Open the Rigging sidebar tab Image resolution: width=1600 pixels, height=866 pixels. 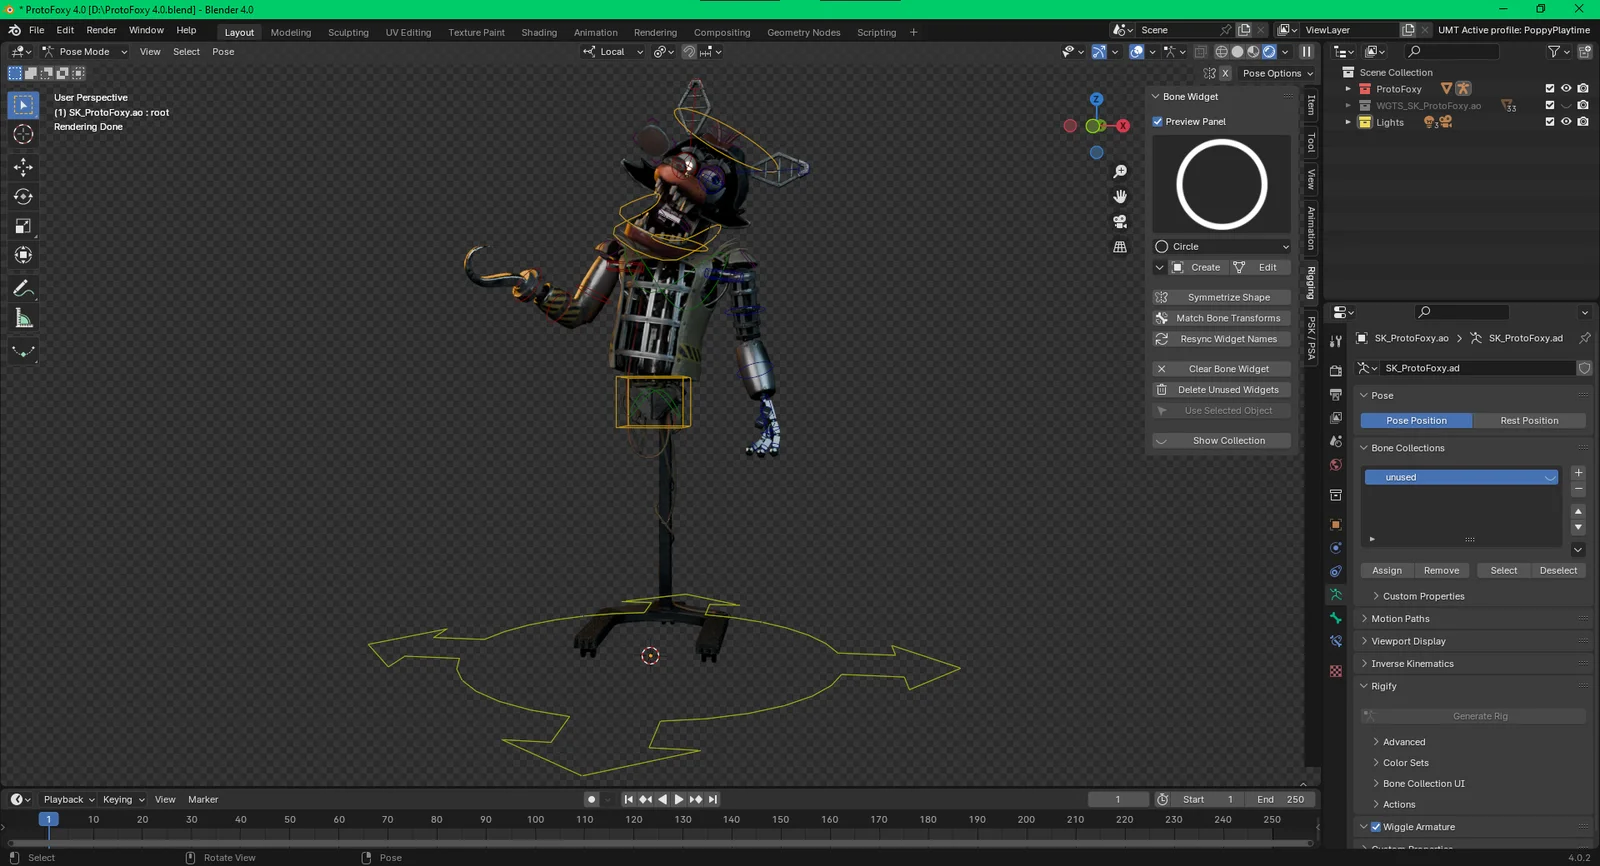point(1312,283)
